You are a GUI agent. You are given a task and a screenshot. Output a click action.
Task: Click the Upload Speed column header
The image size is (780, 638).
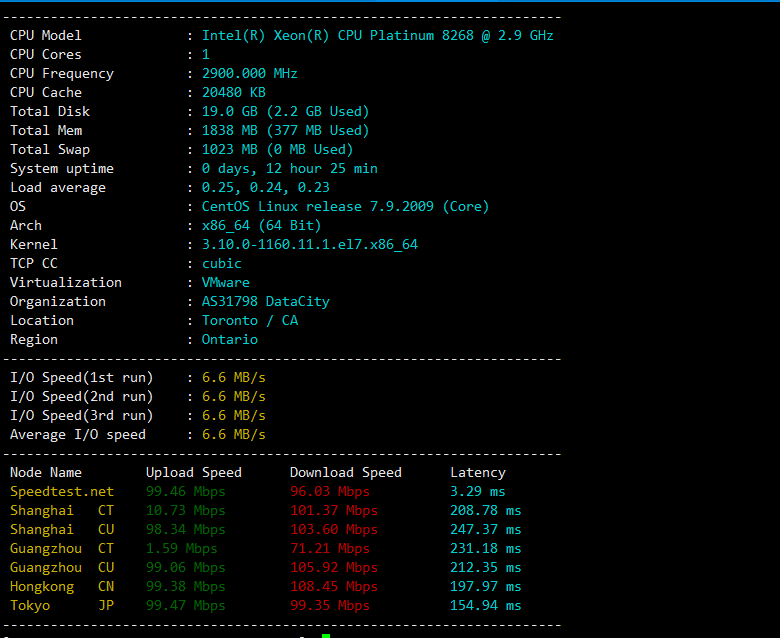click(x=193, y=472)
